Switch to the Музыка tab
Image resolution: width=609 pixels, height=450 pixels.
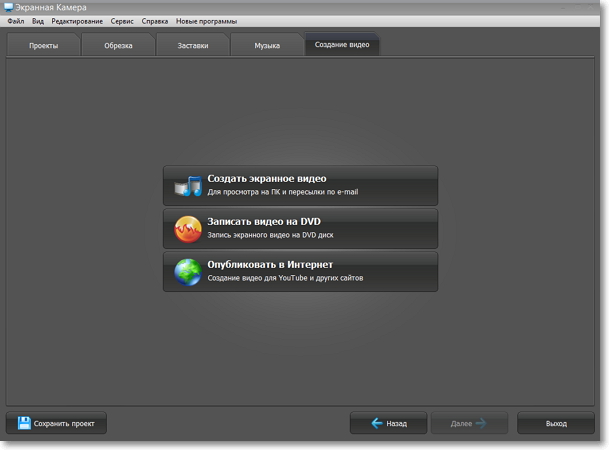(267, 45)
